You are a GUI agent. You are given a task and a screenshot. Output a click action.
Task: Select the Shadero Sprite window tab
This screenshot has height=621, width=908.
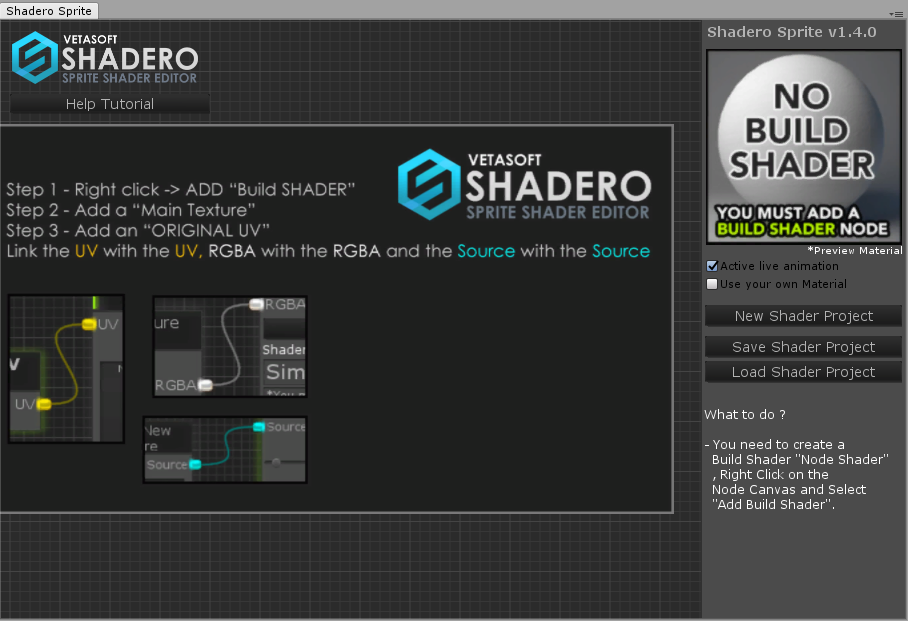(49, 10)
